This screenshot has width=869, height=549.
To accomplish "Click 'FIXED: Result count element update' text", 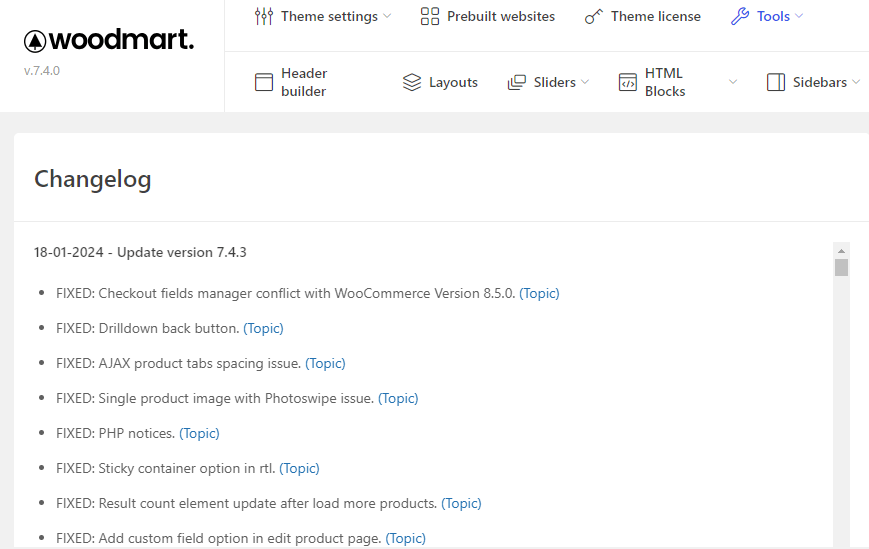I will click(x=247, y=503).
